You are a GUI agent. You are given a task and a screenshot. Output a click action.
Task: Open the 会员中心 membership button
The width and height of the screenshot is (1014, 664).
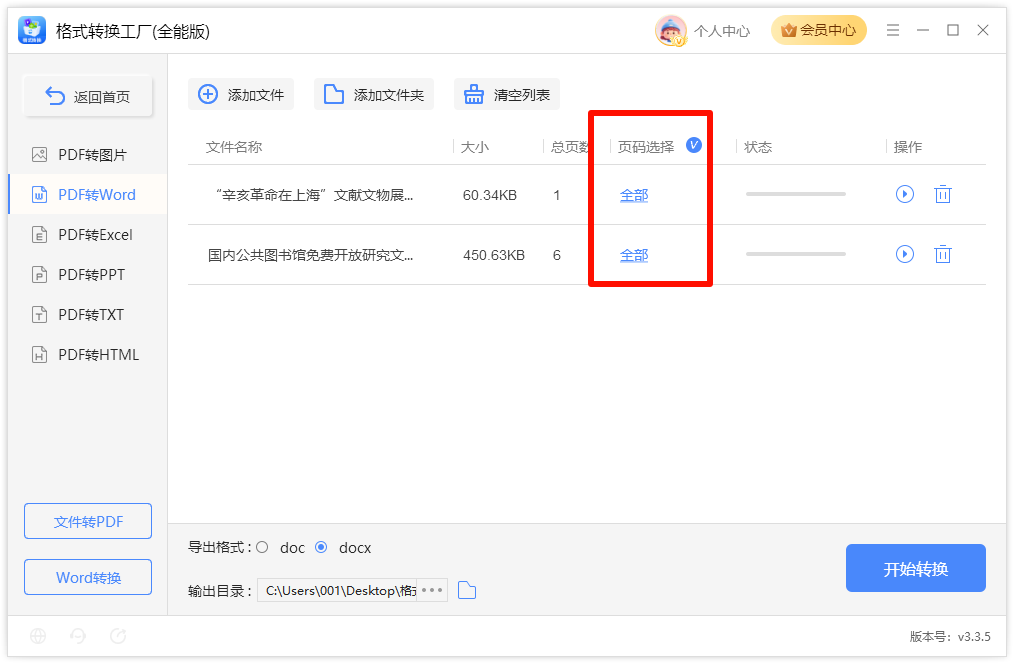click(819, 30)
